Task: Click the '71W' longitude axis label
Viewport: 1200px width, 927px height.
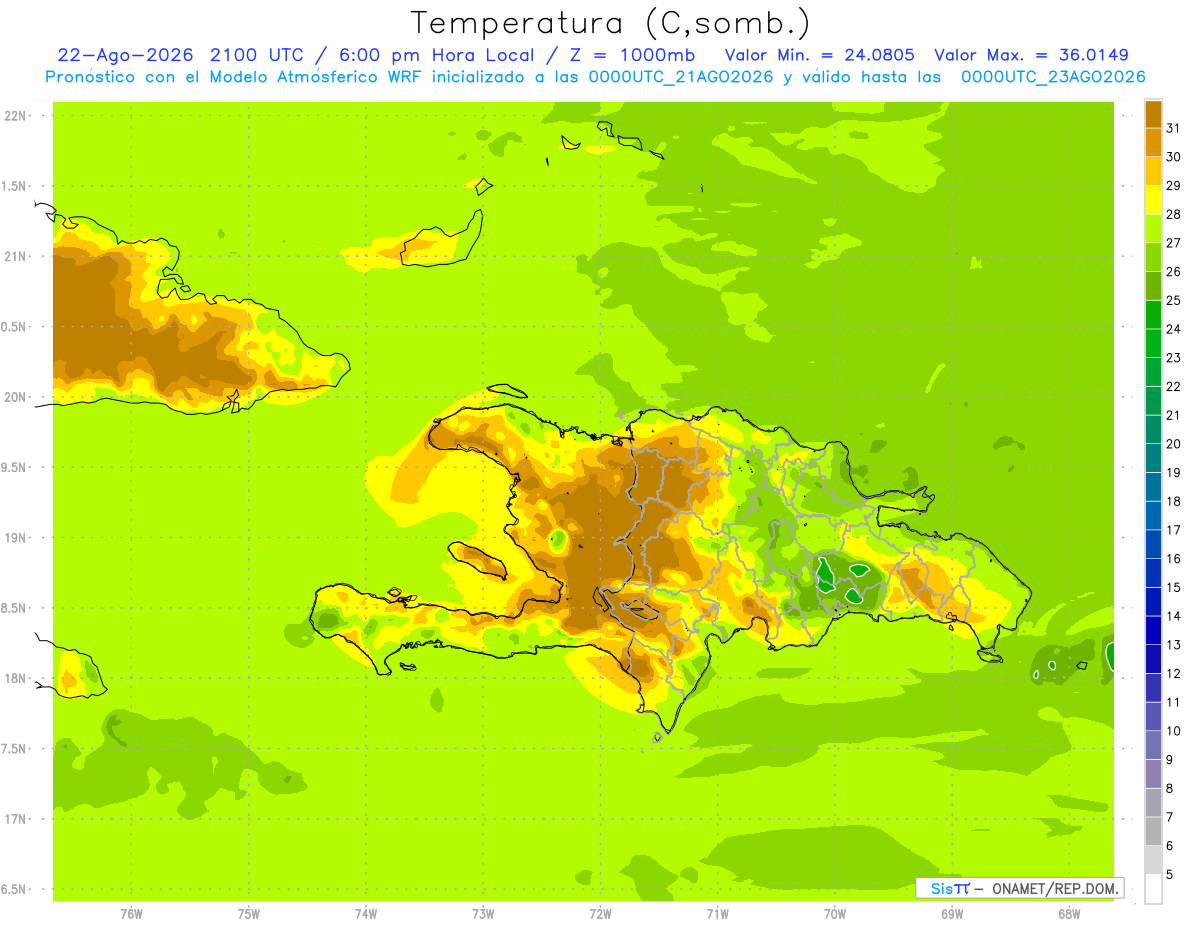Action: click(x=717, y=914)
